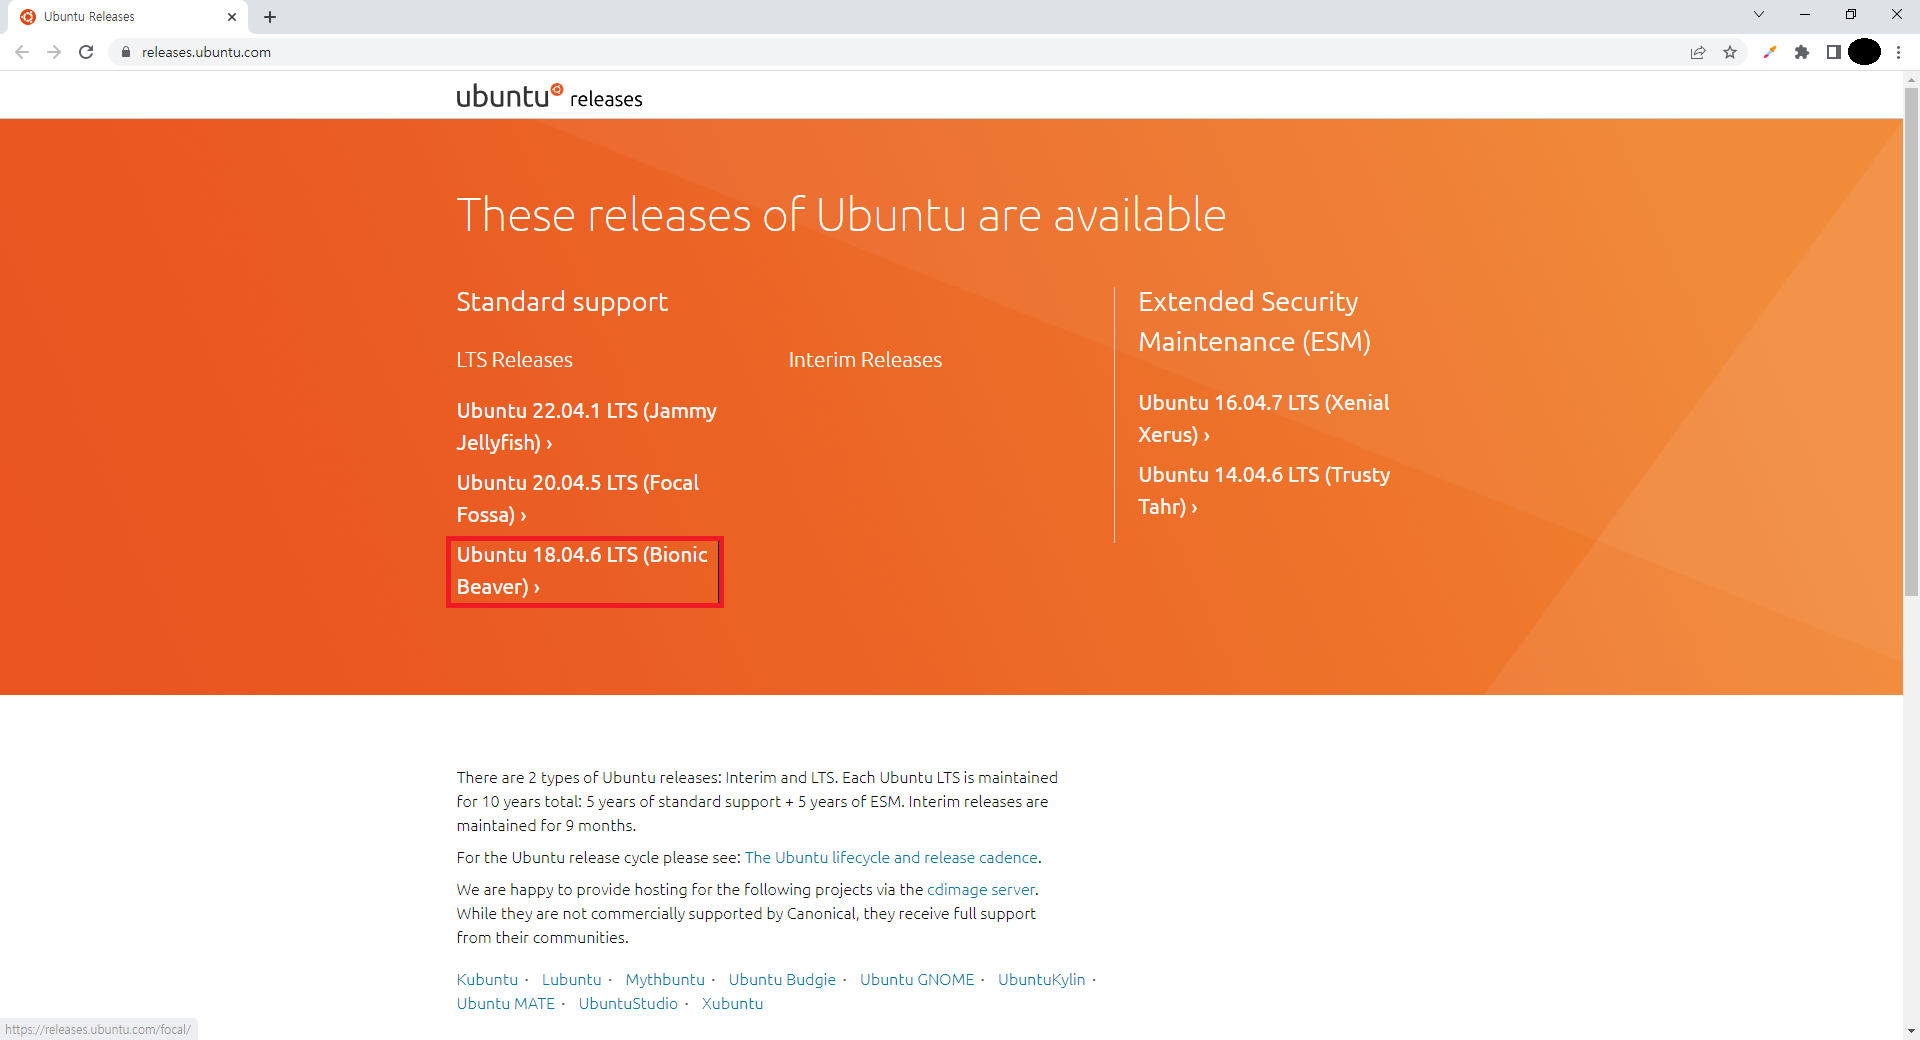The image size is (1920, 1040).
Task: Minimize the browser window
Action: coord(1805,14)
